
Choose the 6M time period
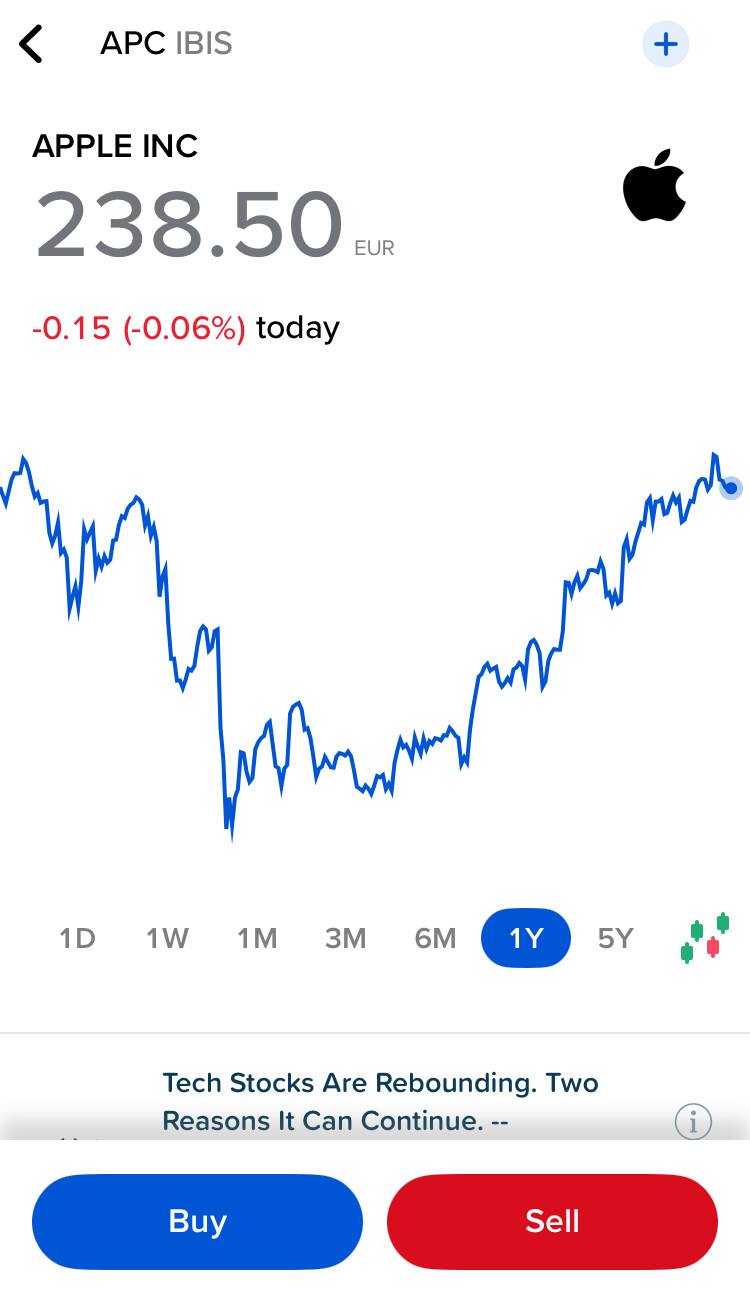436,939
